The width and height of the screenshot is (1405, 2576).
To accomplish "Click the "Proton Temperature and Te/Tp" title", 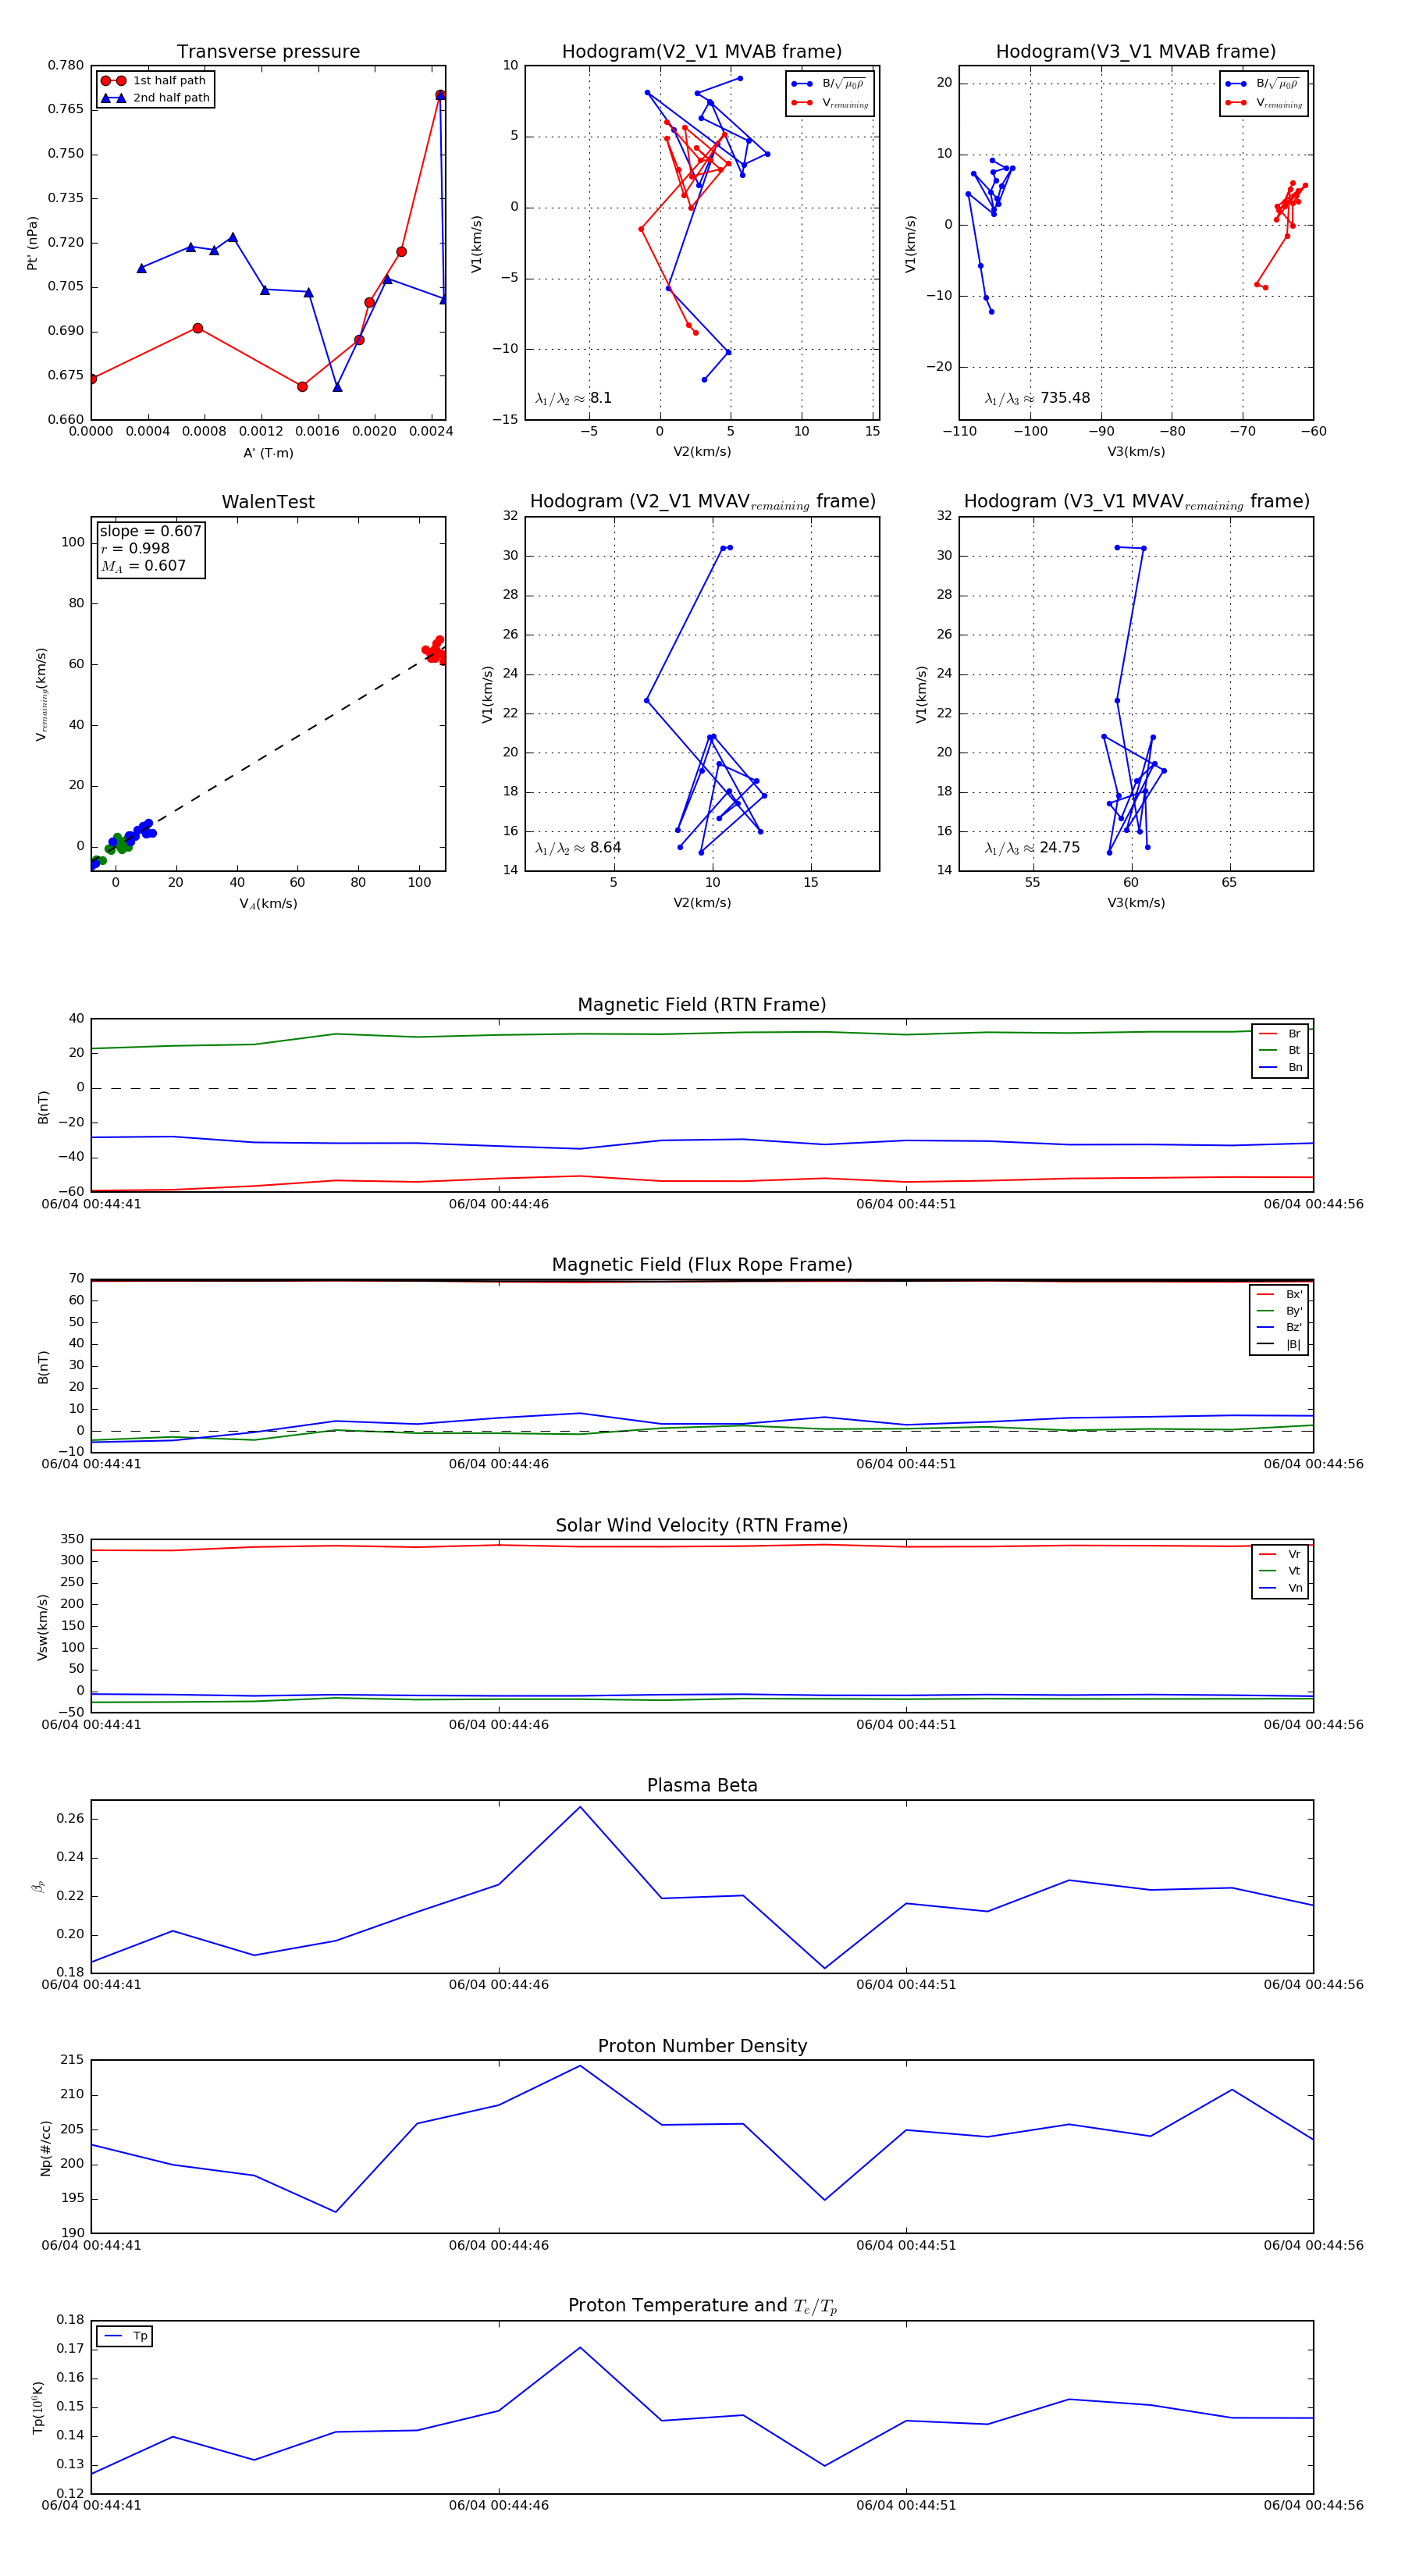I will (x=702, y=2306).
